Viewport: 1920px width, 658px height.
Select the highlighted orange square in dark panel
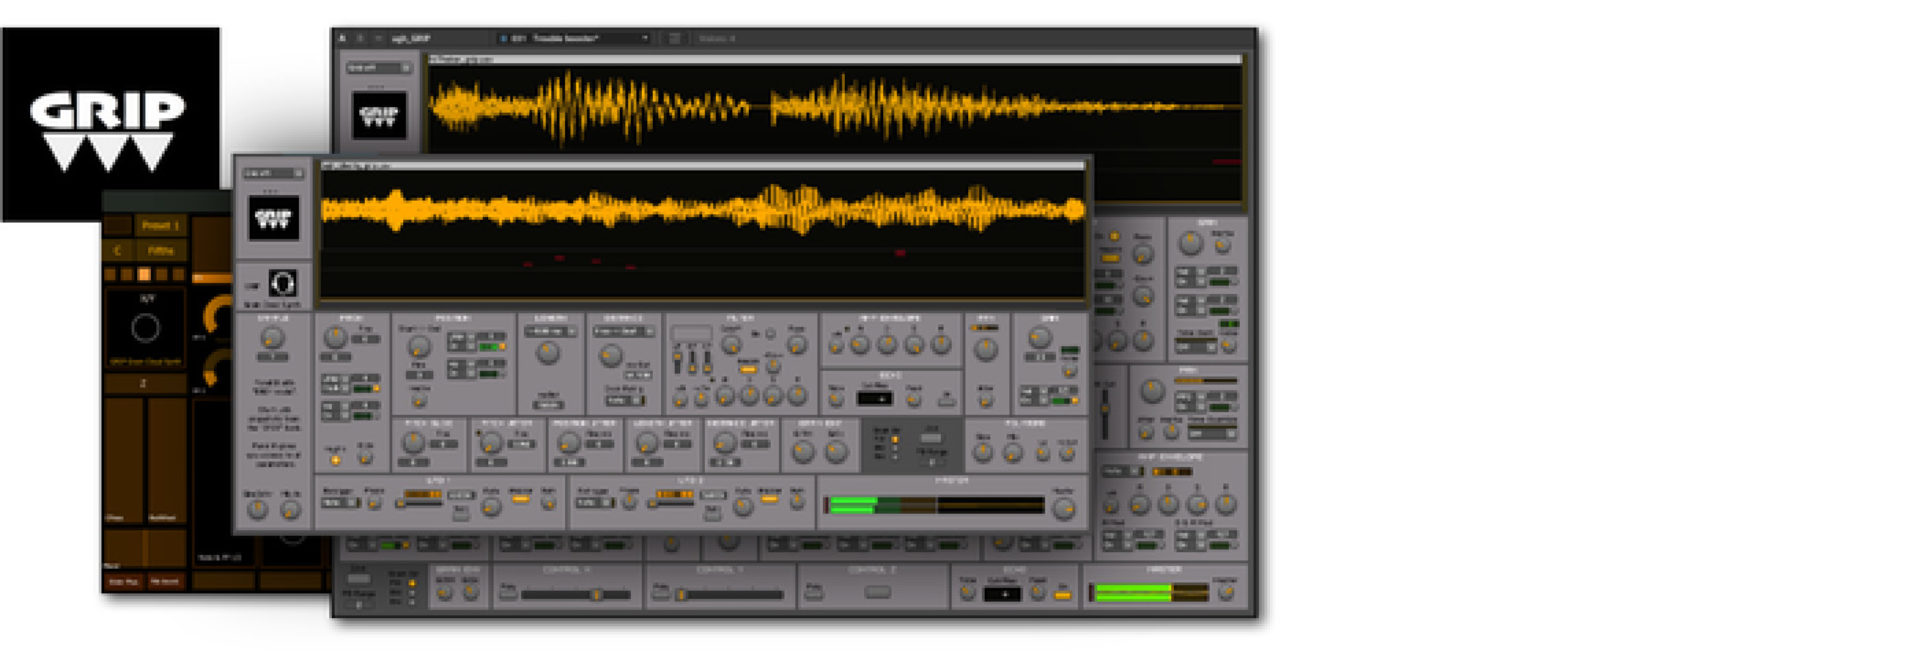(x=144, y=273)
